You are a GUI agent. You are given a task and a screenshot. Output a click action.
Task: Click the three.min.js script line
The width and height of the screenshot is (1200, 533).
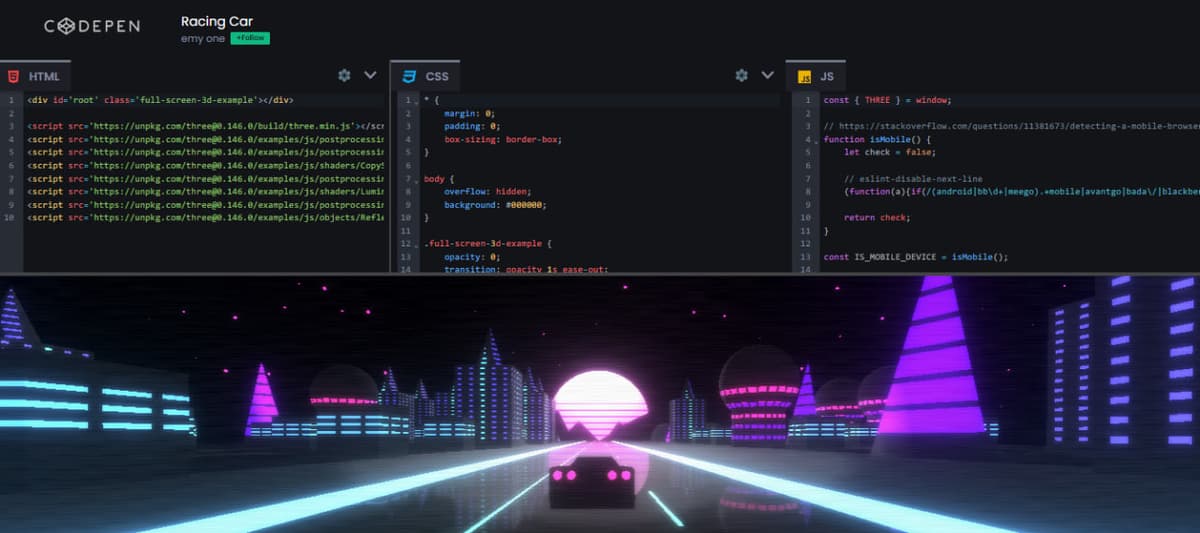[x=206, y=126]
